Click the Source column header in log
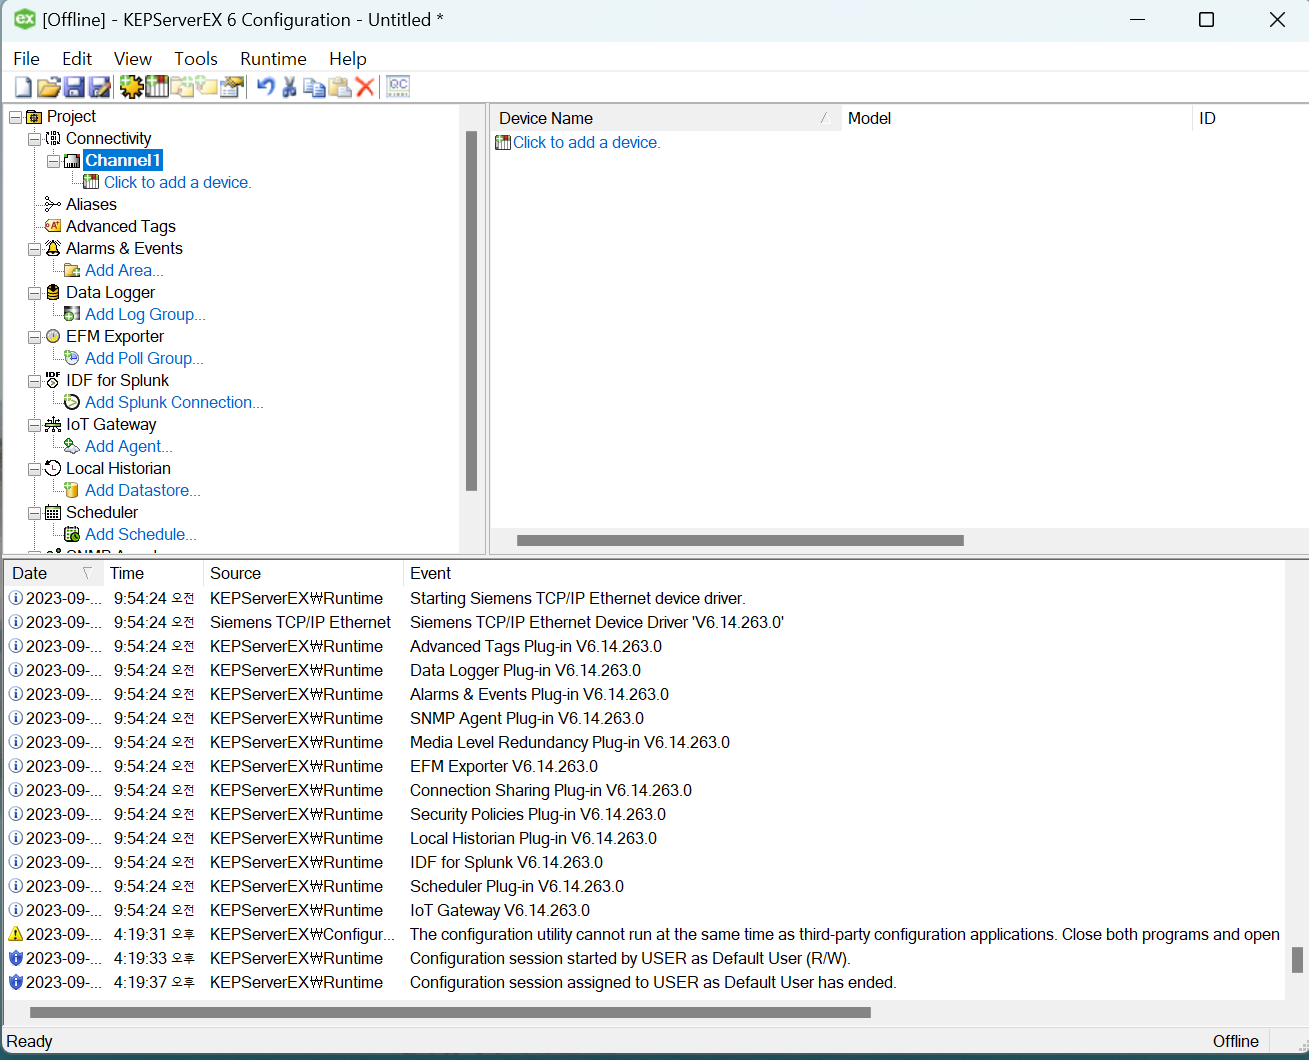This screenshot has height=1060, width=1309. coord(303,573)
